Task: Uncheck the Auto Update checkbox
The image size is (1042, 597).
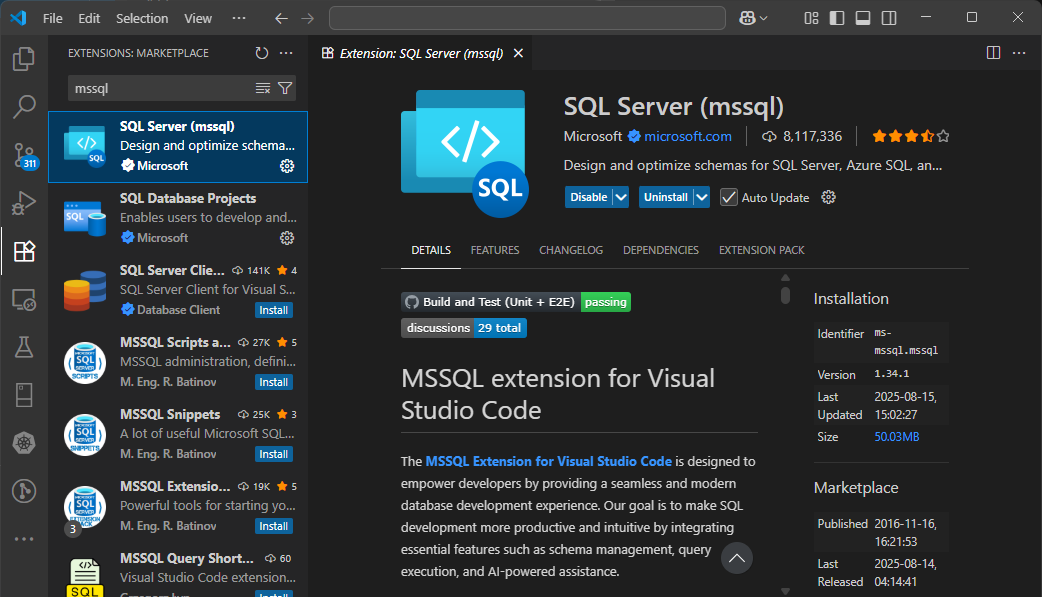Action: 728,197
